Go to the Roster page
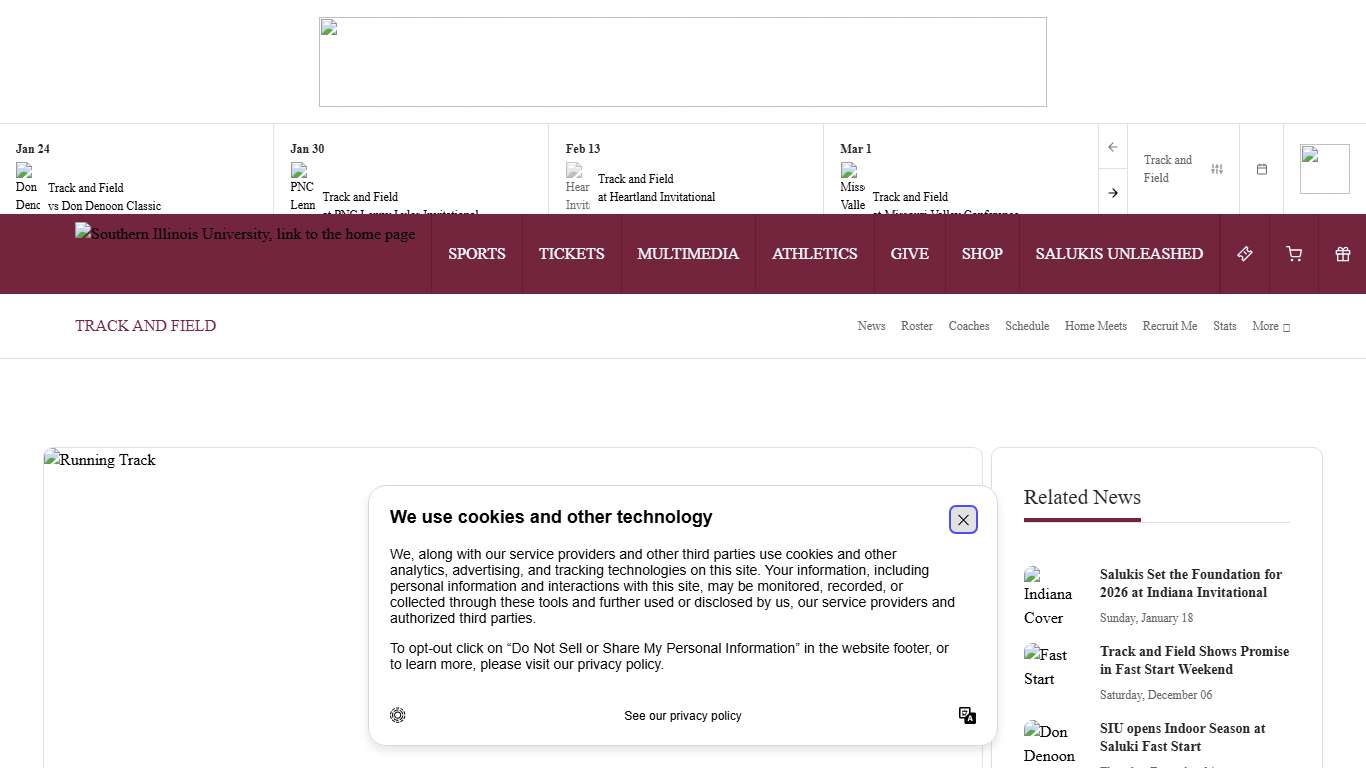 pos(917,326)
